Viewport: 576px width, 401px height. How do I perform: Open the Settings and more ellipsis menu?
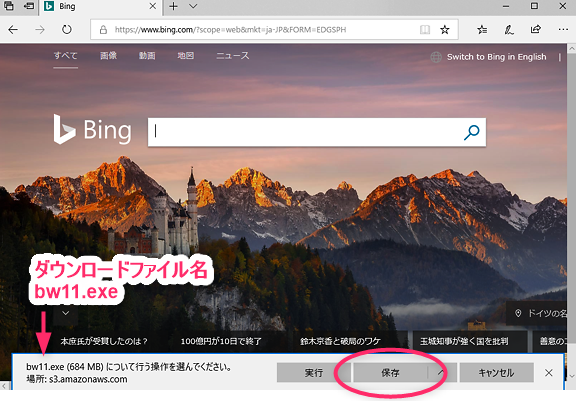coord(563,29)
